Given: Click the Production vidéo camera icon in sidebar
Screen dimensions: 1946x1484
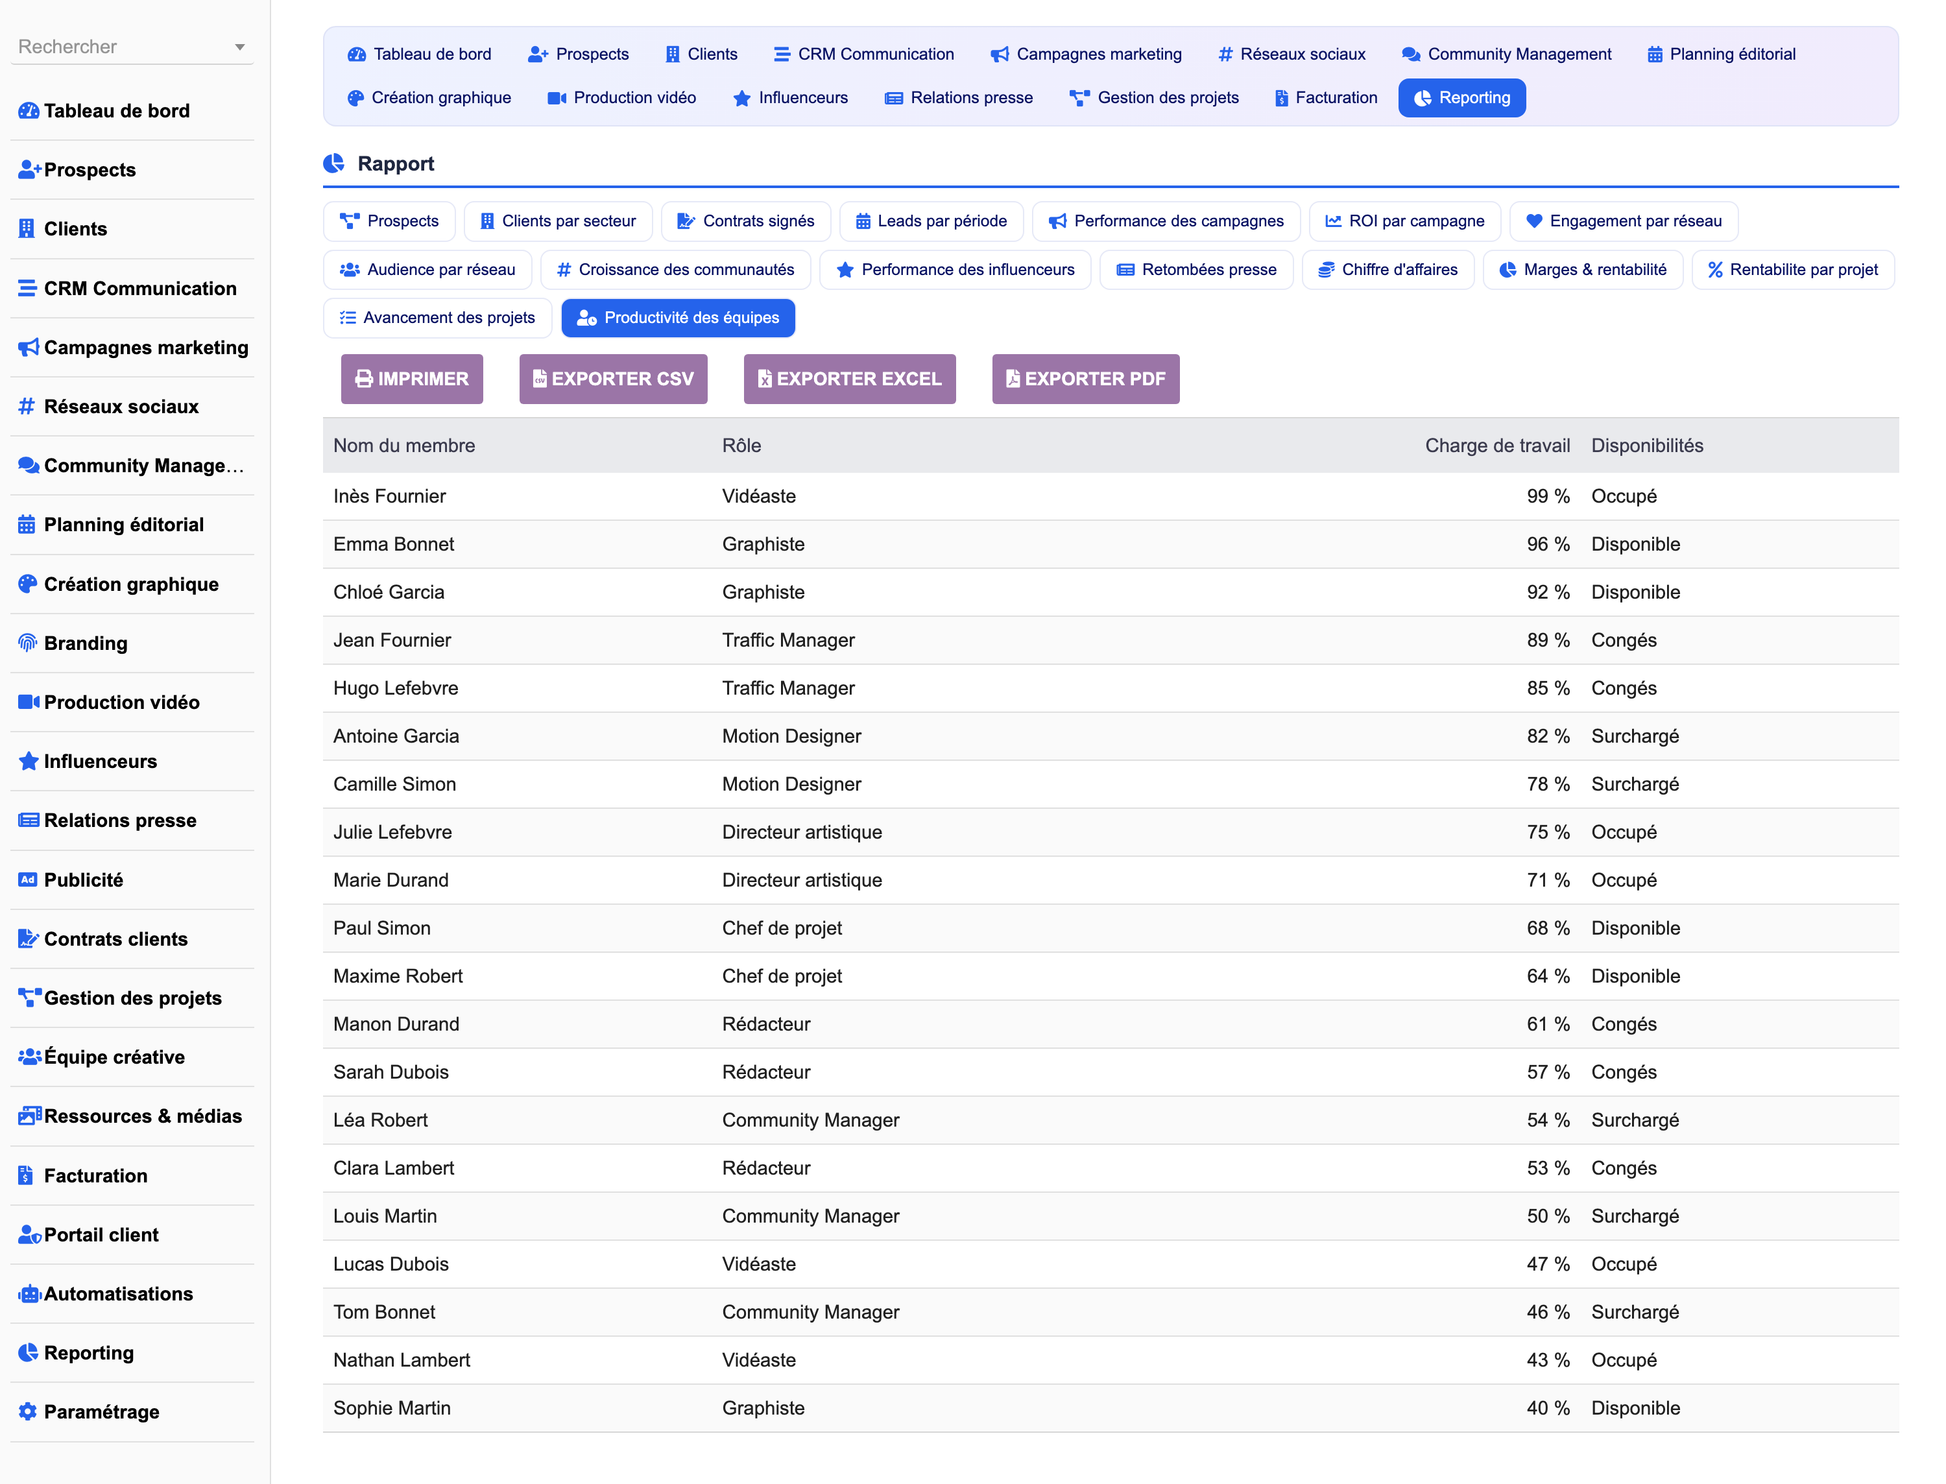Looking at the screenshot, I should tap(29, 702).
